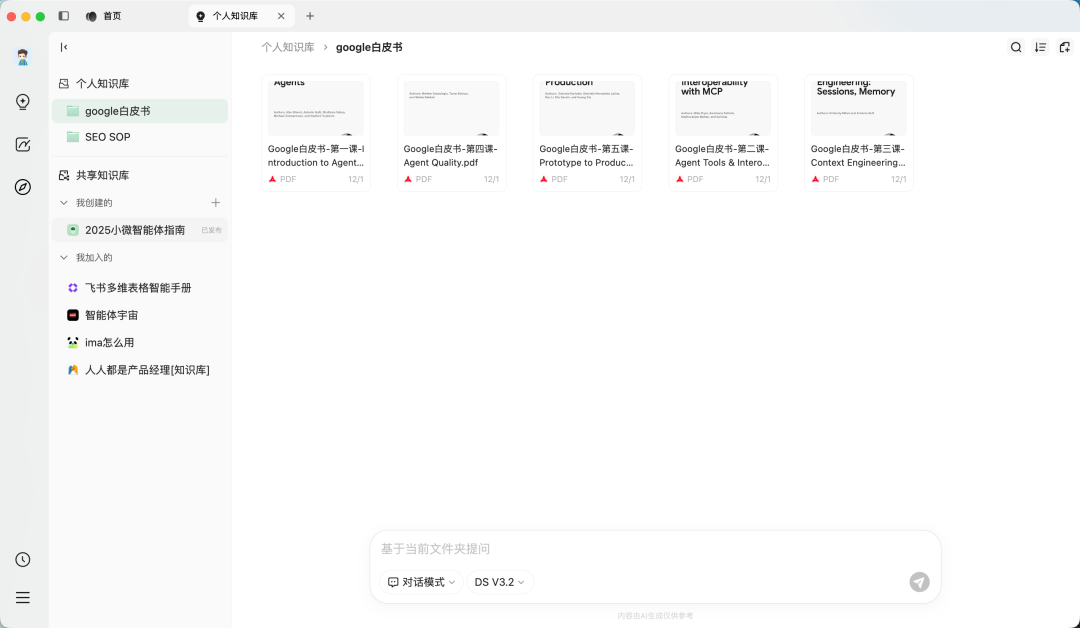Viewport: 1080px width, 628px height.
Task: Open history using the clock icon
Action: pos(23,560)
